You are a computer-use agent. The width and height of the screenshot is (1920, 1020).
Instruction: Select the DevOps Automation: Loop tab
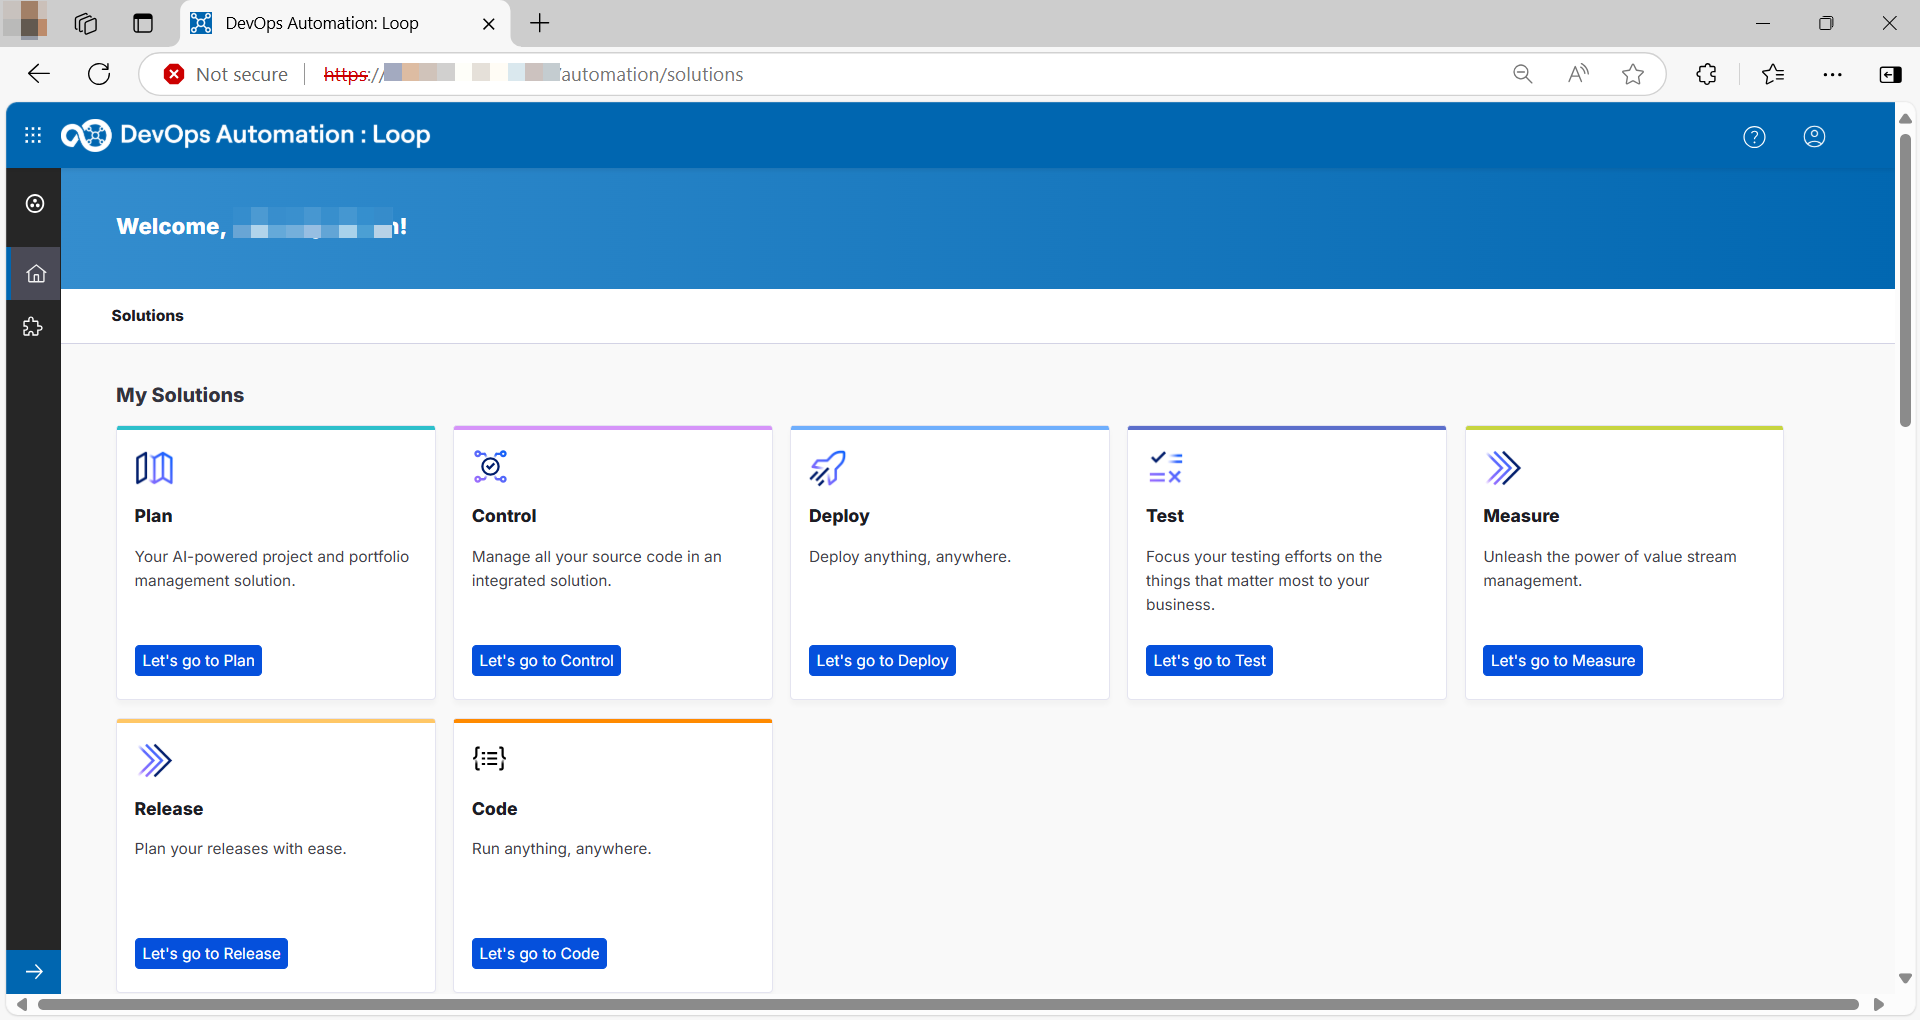(x=322, y=23)
